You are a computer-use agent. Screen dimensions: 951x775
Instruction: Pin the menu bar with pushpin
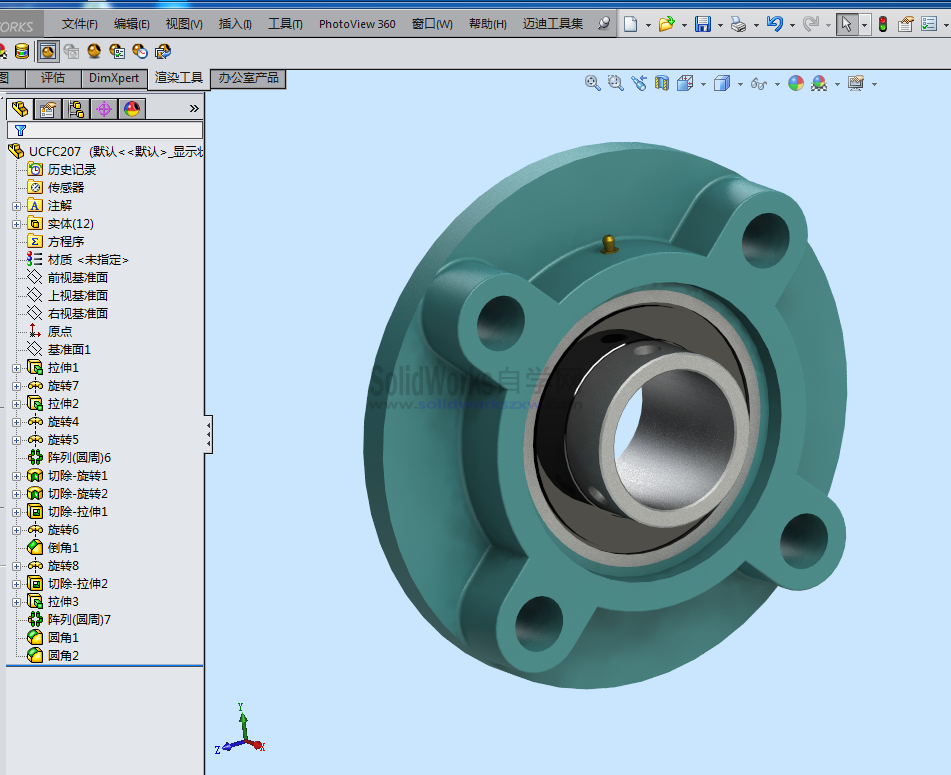pos(604,24)
